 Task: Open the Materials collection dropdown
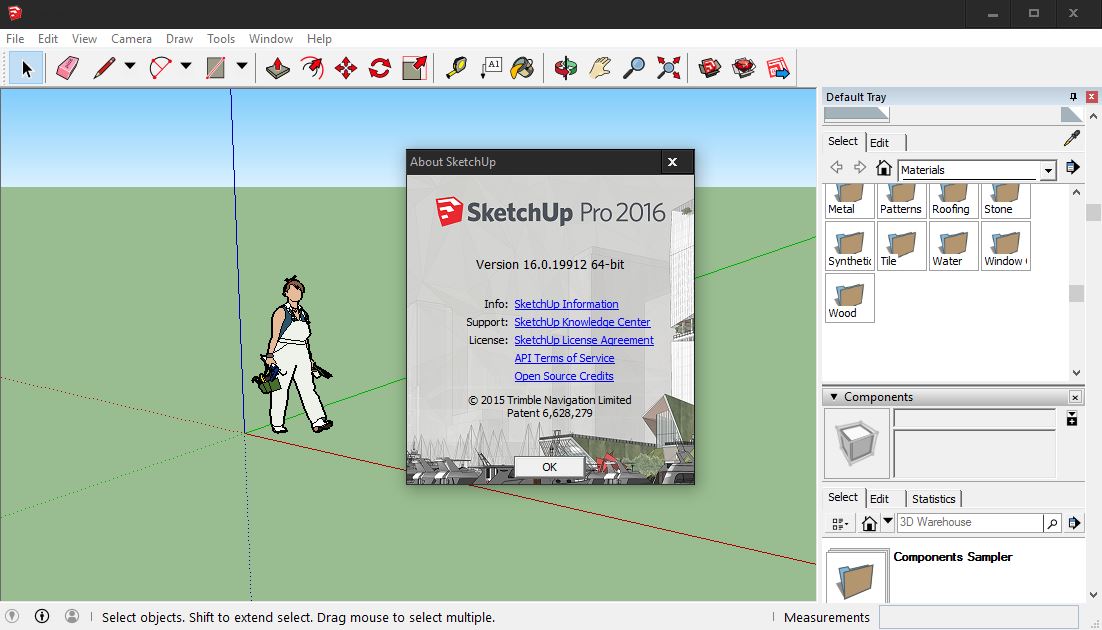coord(1048,171)
